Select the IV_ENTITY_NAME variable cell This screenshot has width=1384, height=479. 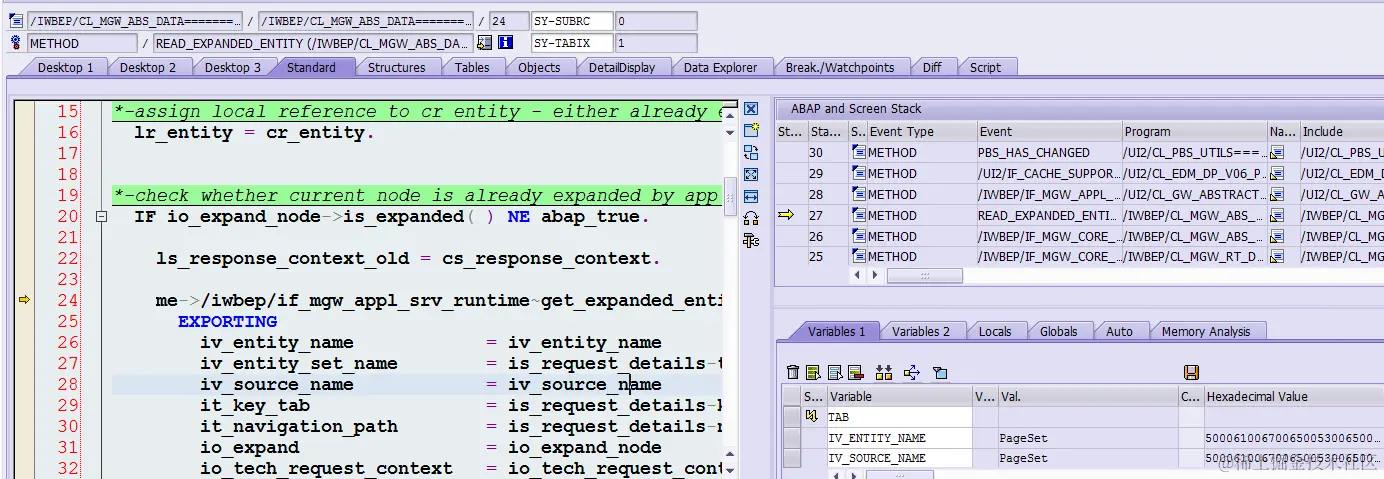pyautogui.click(x=899, y=438)
